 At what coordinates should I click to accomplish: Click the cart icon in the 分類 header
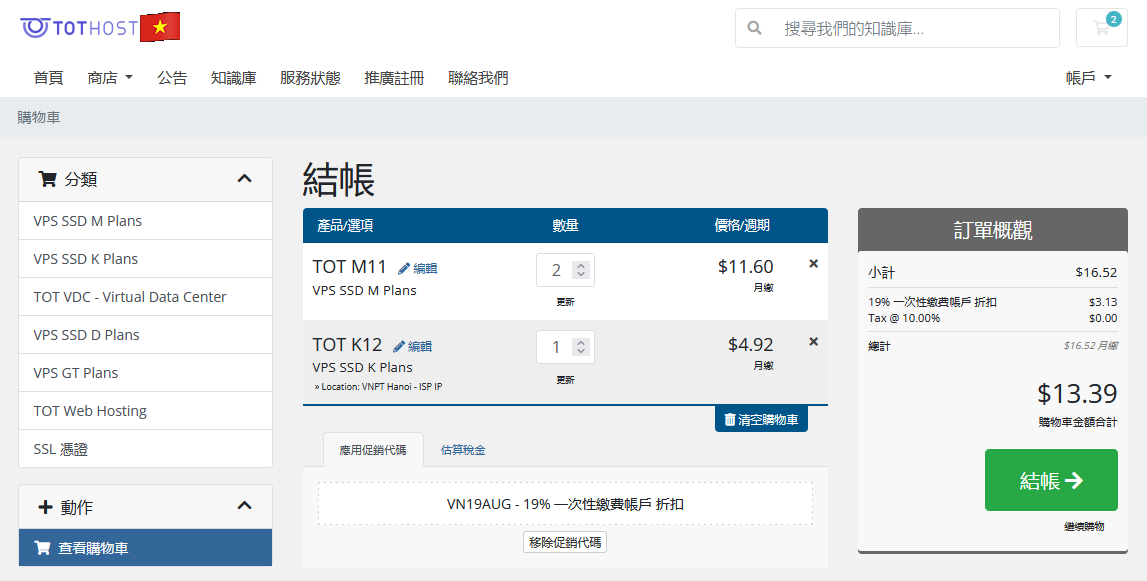point(48,179)
